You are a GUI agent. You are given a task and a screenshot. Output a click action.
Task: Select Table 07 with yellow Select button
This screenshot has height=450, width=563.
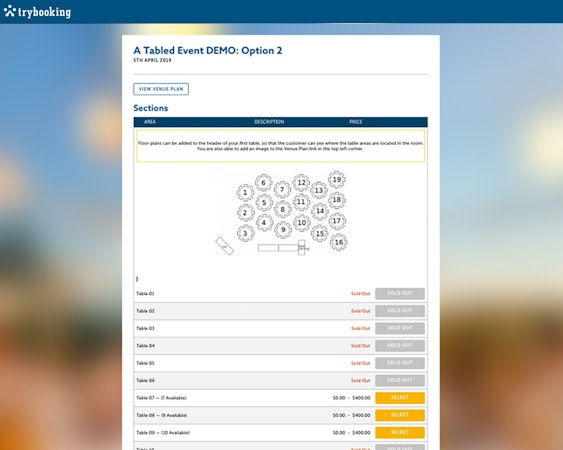coord(400,398)
